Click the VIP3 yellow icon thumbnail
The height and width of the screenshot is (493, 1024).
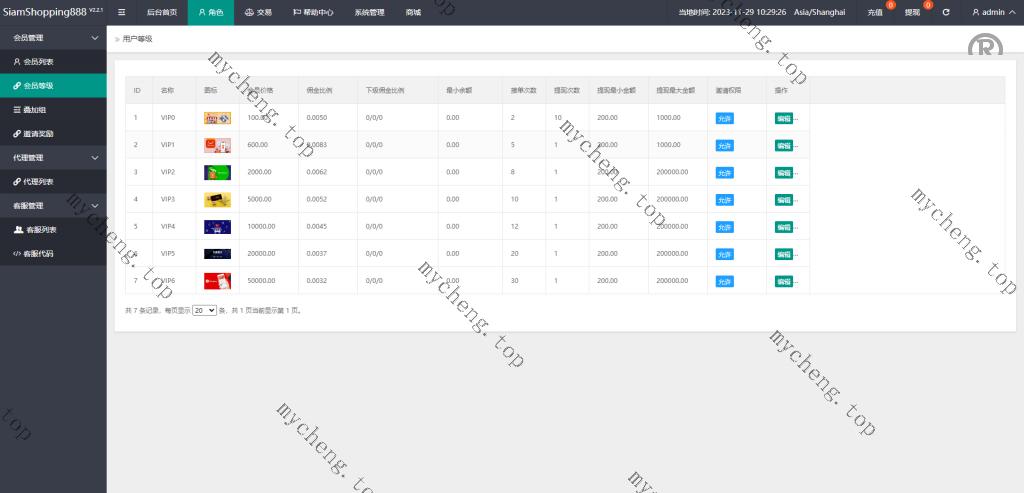tap(217, 199)
